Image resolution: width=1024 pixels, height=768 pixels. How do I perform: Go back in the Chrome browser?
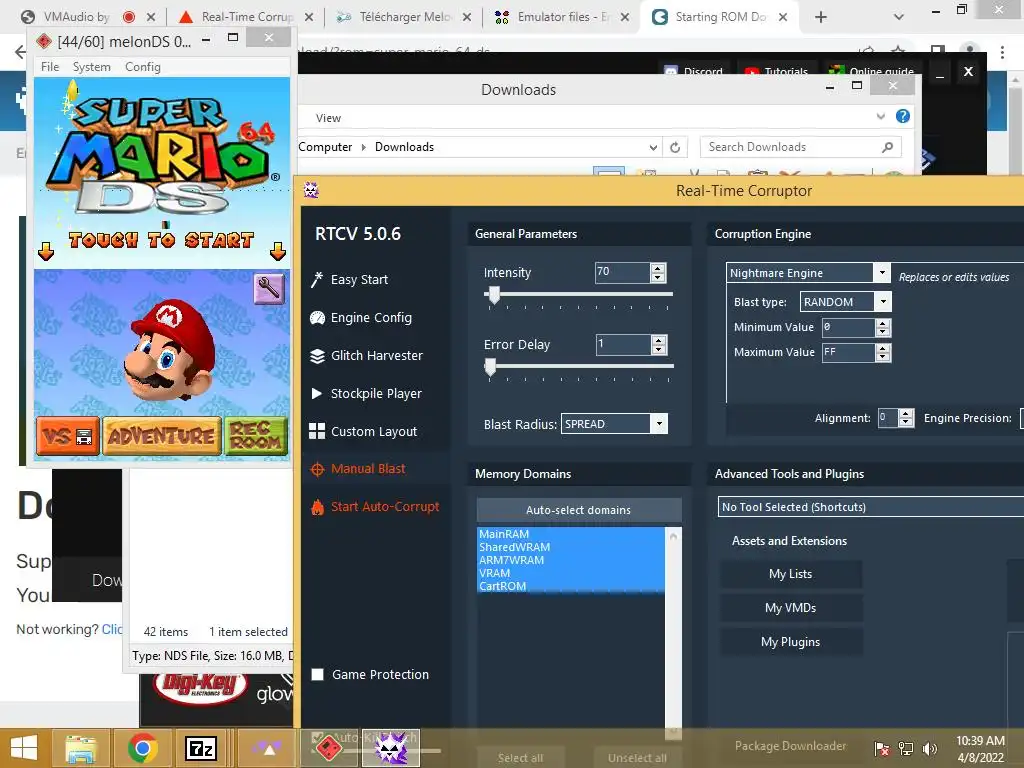(x=20, y=52)
